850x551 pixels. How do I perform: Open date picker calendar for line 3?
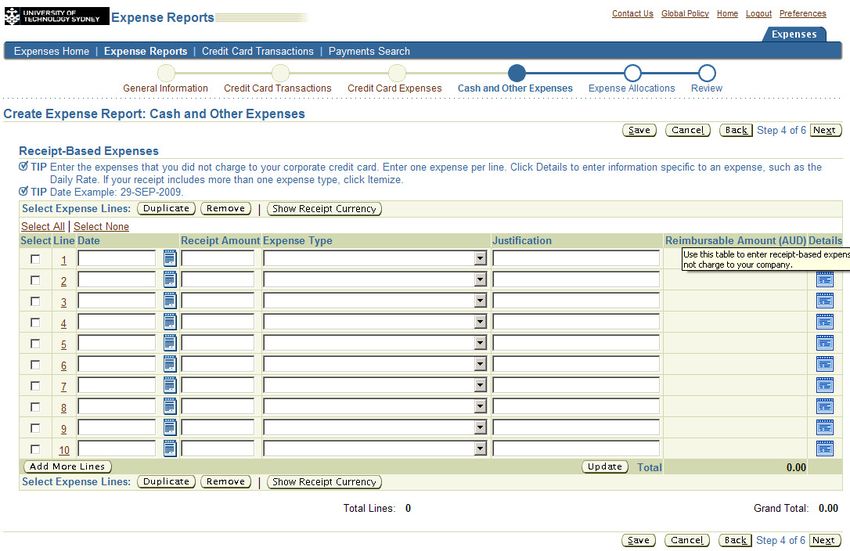pos(170,300)
